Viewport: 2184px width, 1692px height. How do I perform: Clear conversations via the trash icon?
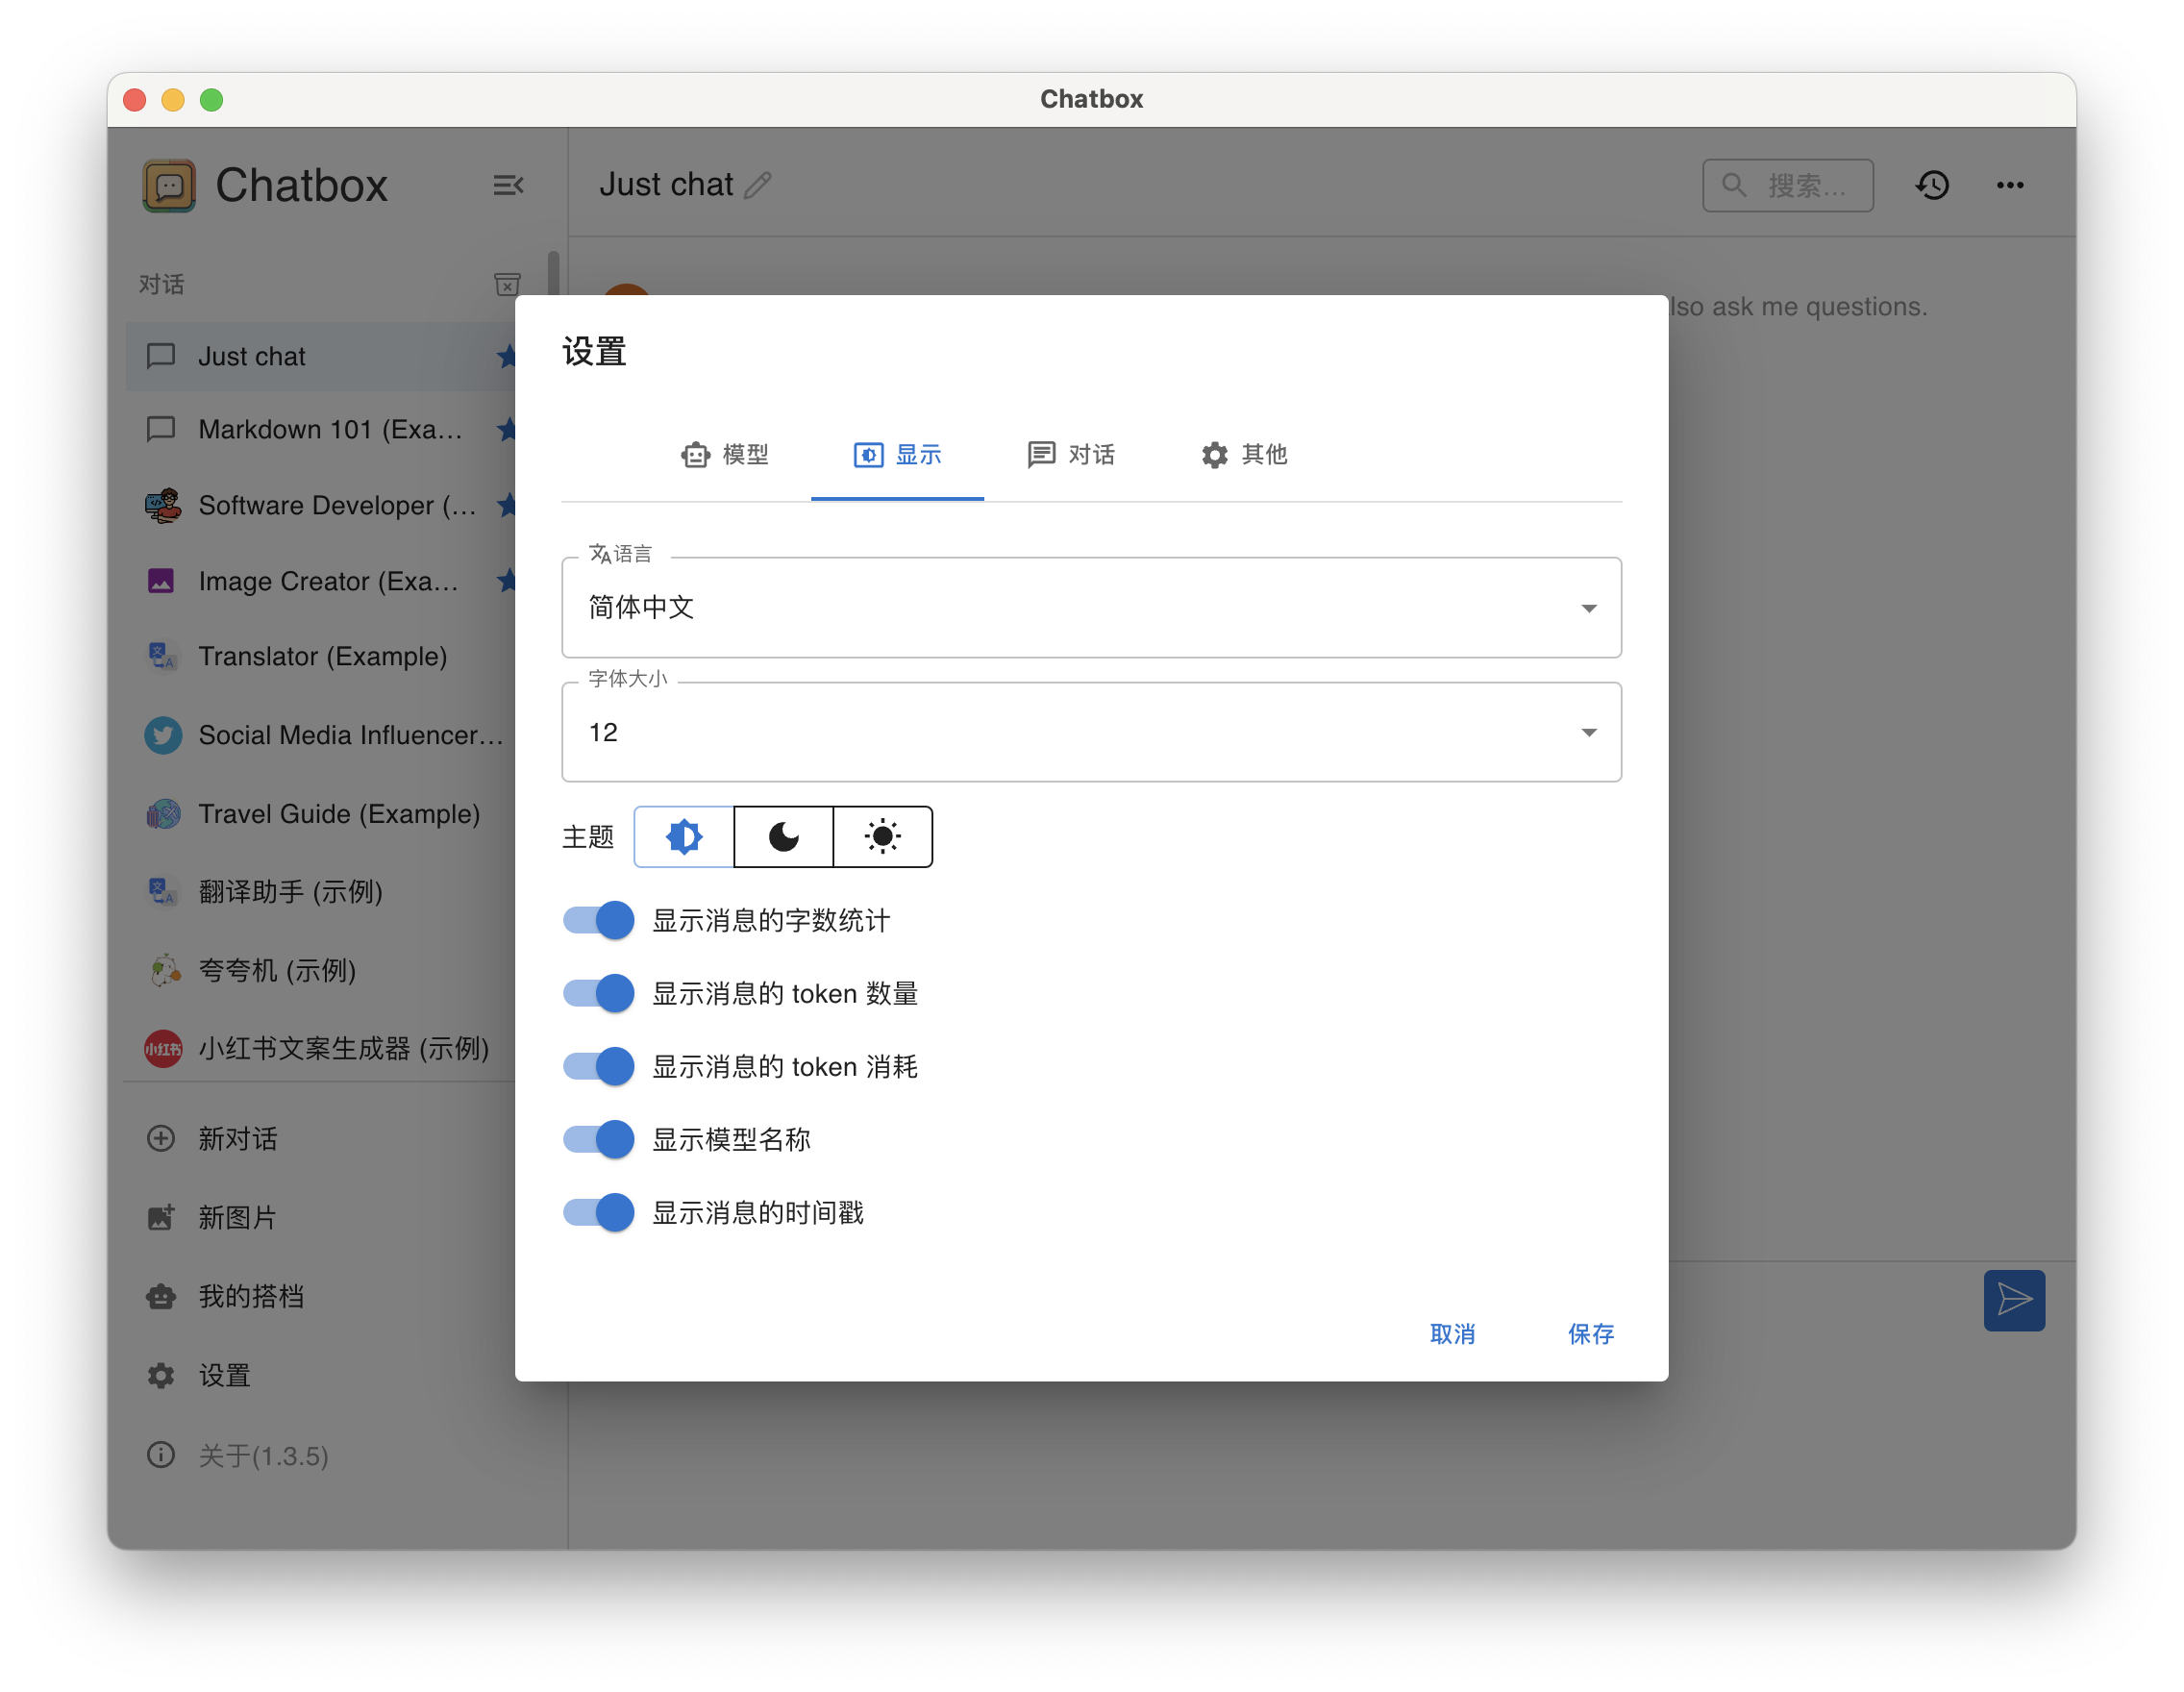coord(507,284)
